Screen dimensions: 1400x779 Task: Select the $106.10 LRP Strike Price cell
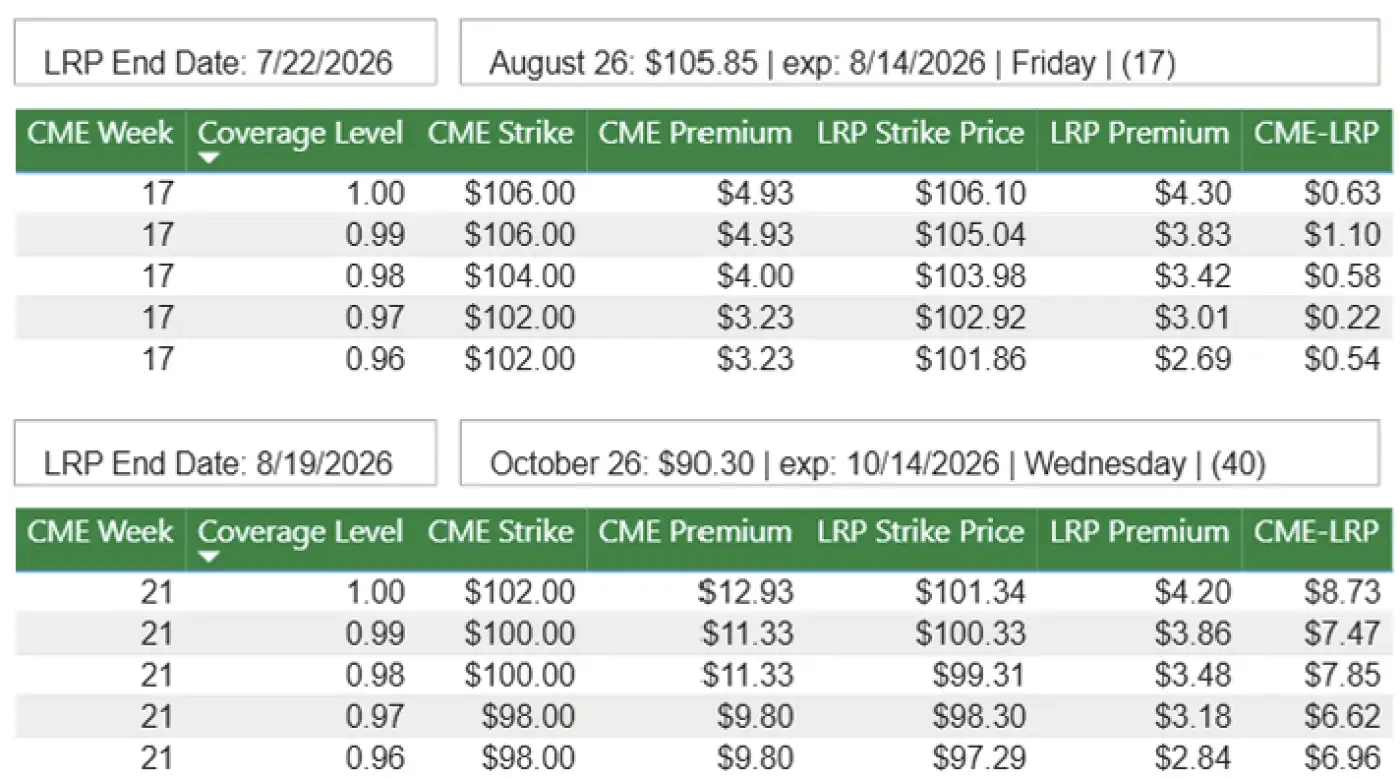pyautogui.click(x=970, y=193)
